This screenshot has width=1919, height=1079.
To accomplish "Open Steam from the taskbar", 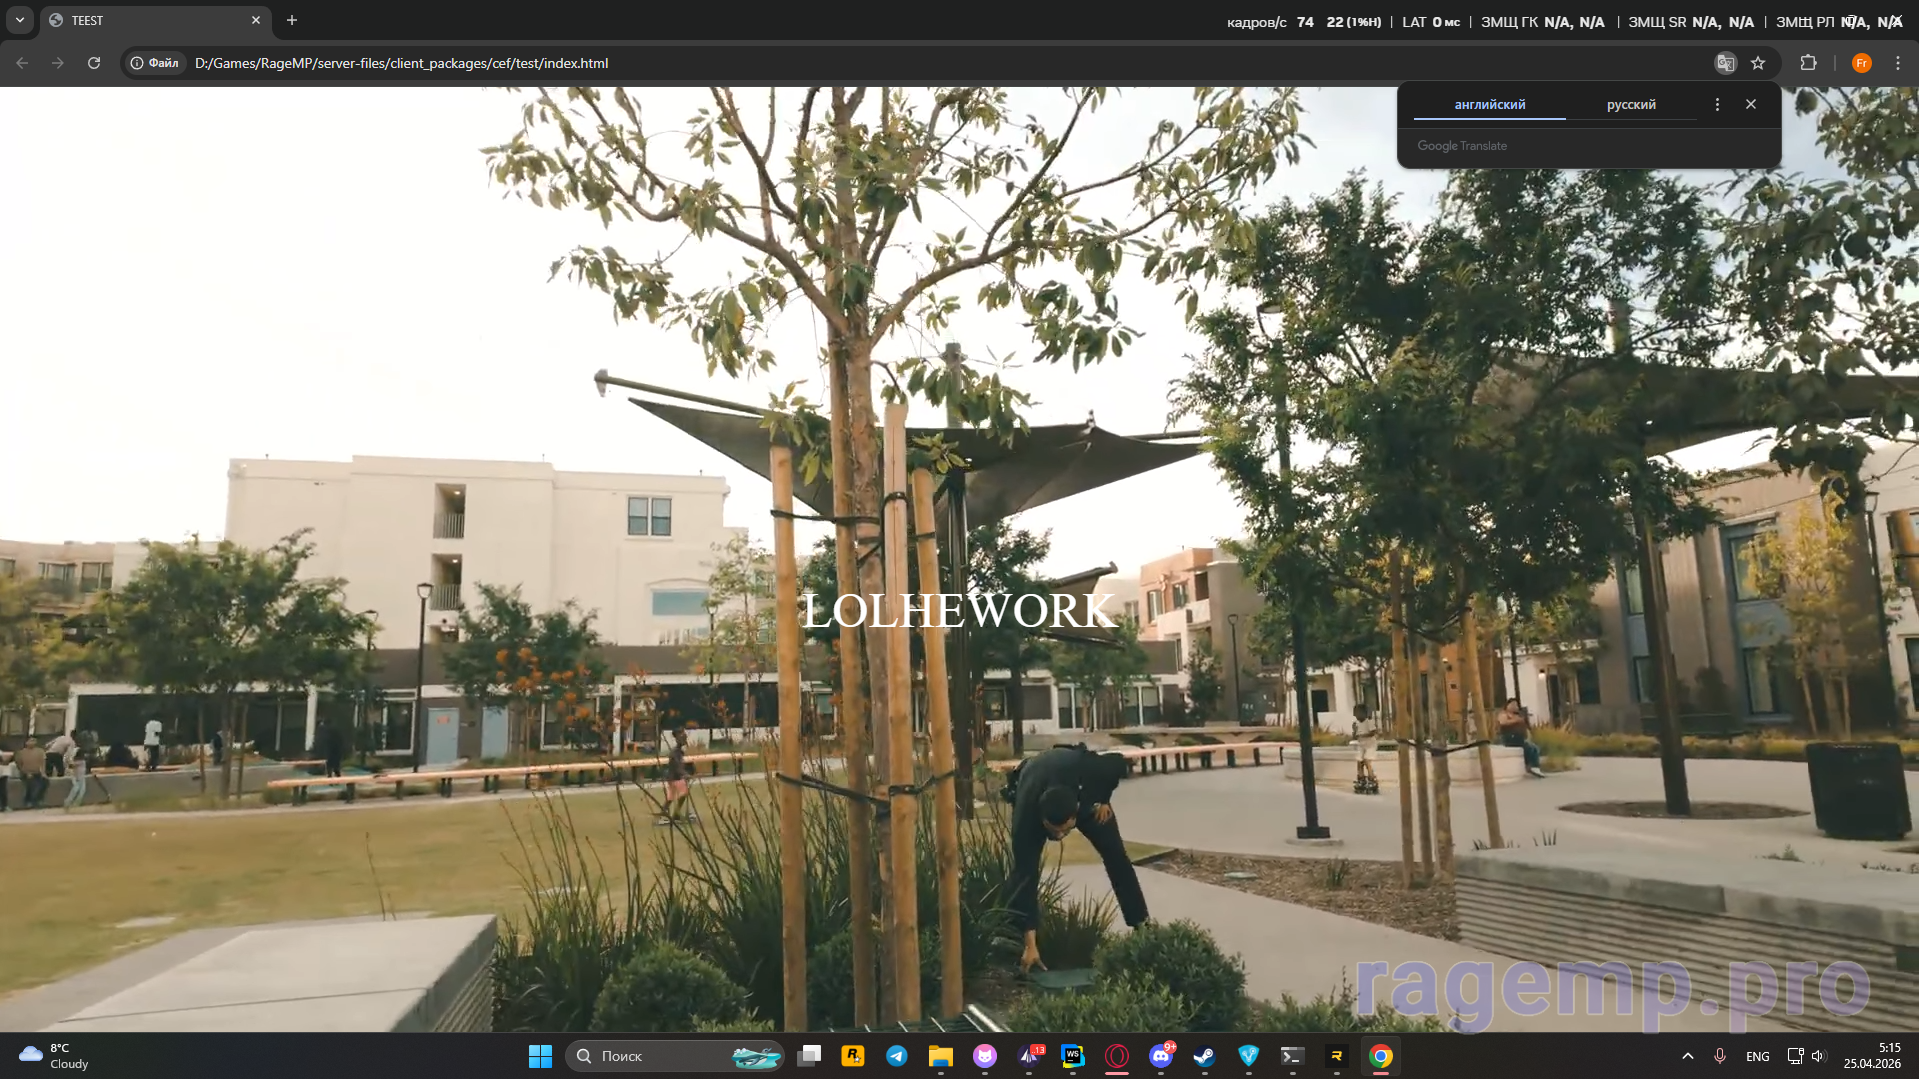I will click(1204, 1056).
